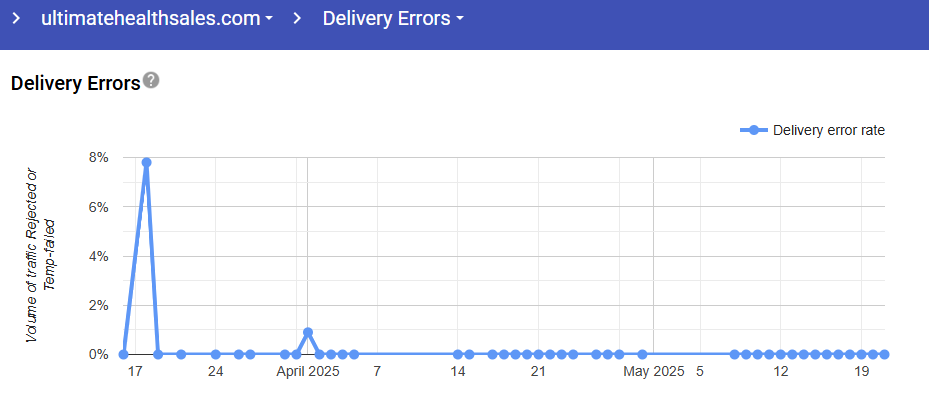The height and width of the screenshot is (409, 929).
Task: Click the breadcrumb chevron before Delivery Errors
Action: click(297, 19)
